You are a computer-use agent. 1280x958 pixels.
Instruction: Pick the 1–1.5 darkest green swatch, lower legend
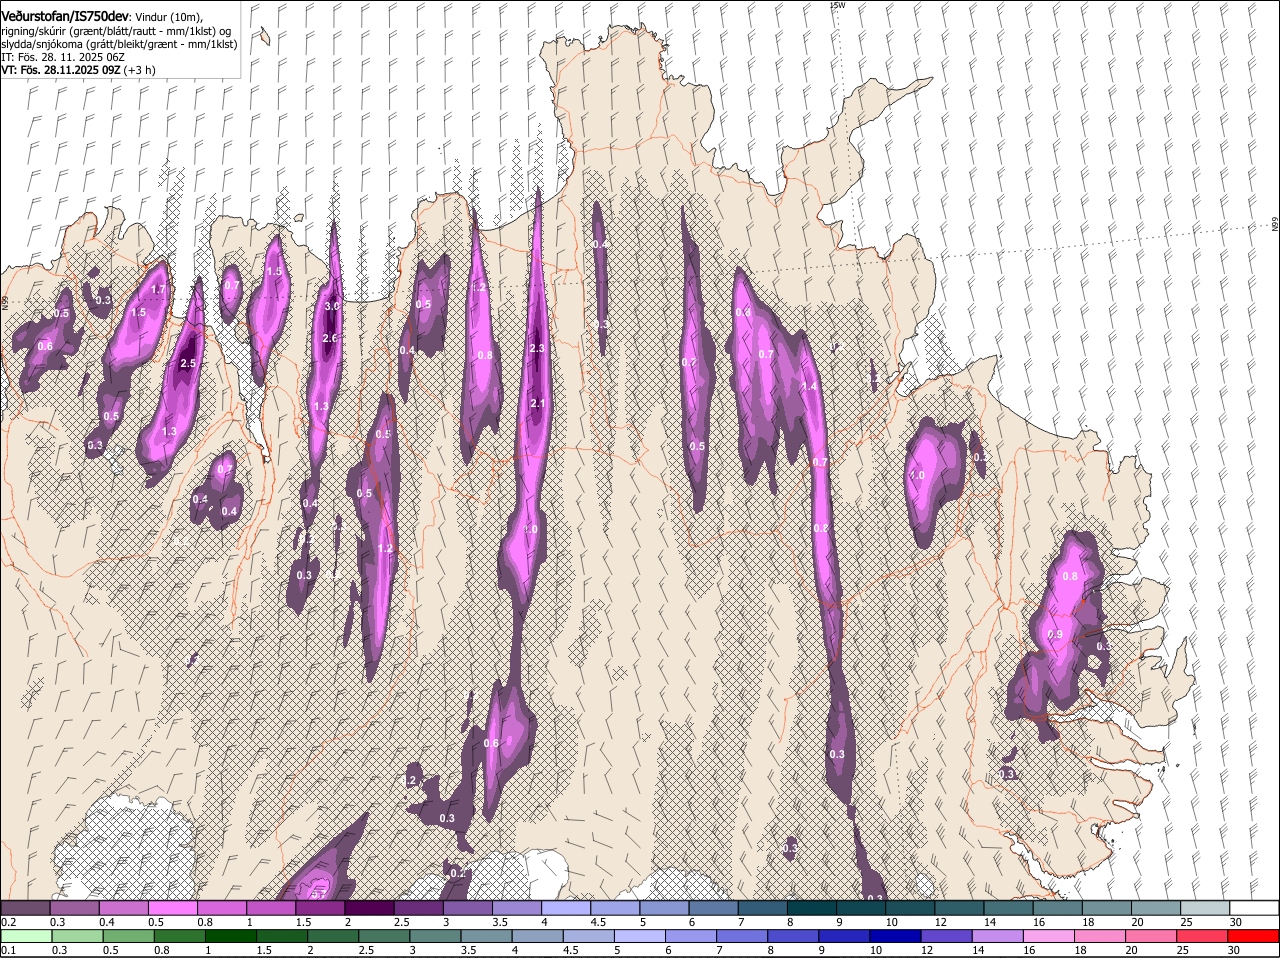click(x=231, y=936)
